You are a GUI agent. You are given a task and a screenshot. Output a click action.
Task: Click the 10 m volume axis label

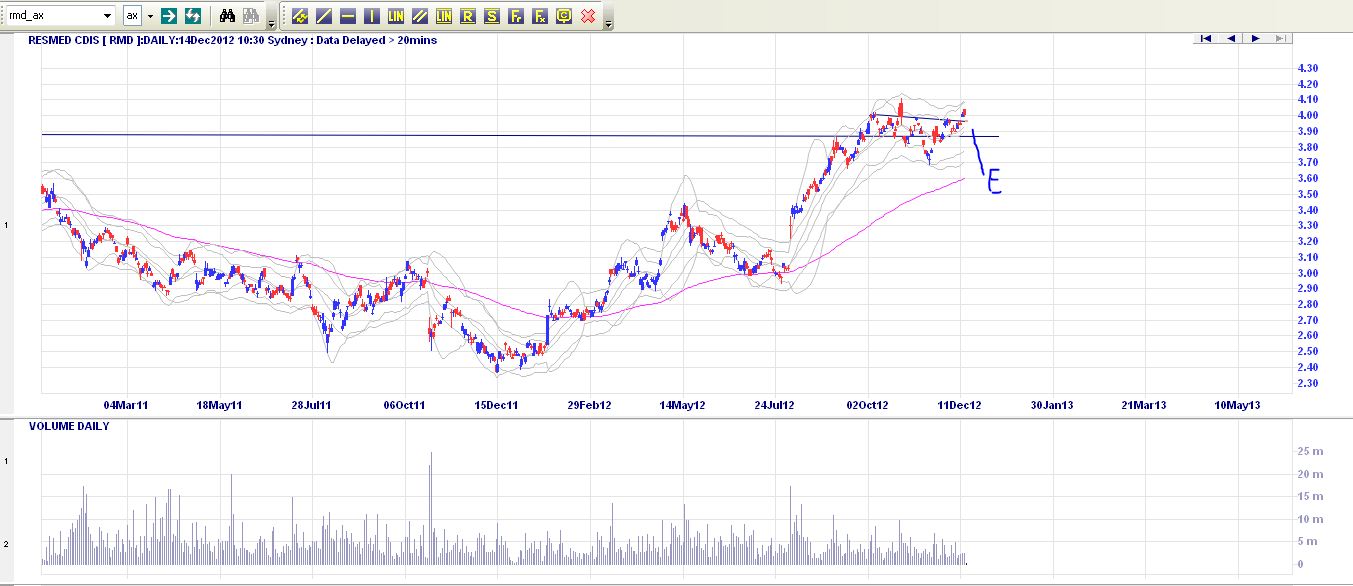click(x=1309, y=519)
